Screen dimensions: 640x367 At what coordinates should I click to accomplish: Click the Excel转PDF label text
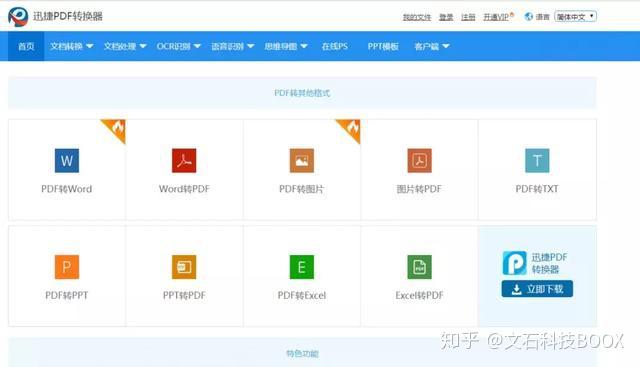click(x=419, y=295)
